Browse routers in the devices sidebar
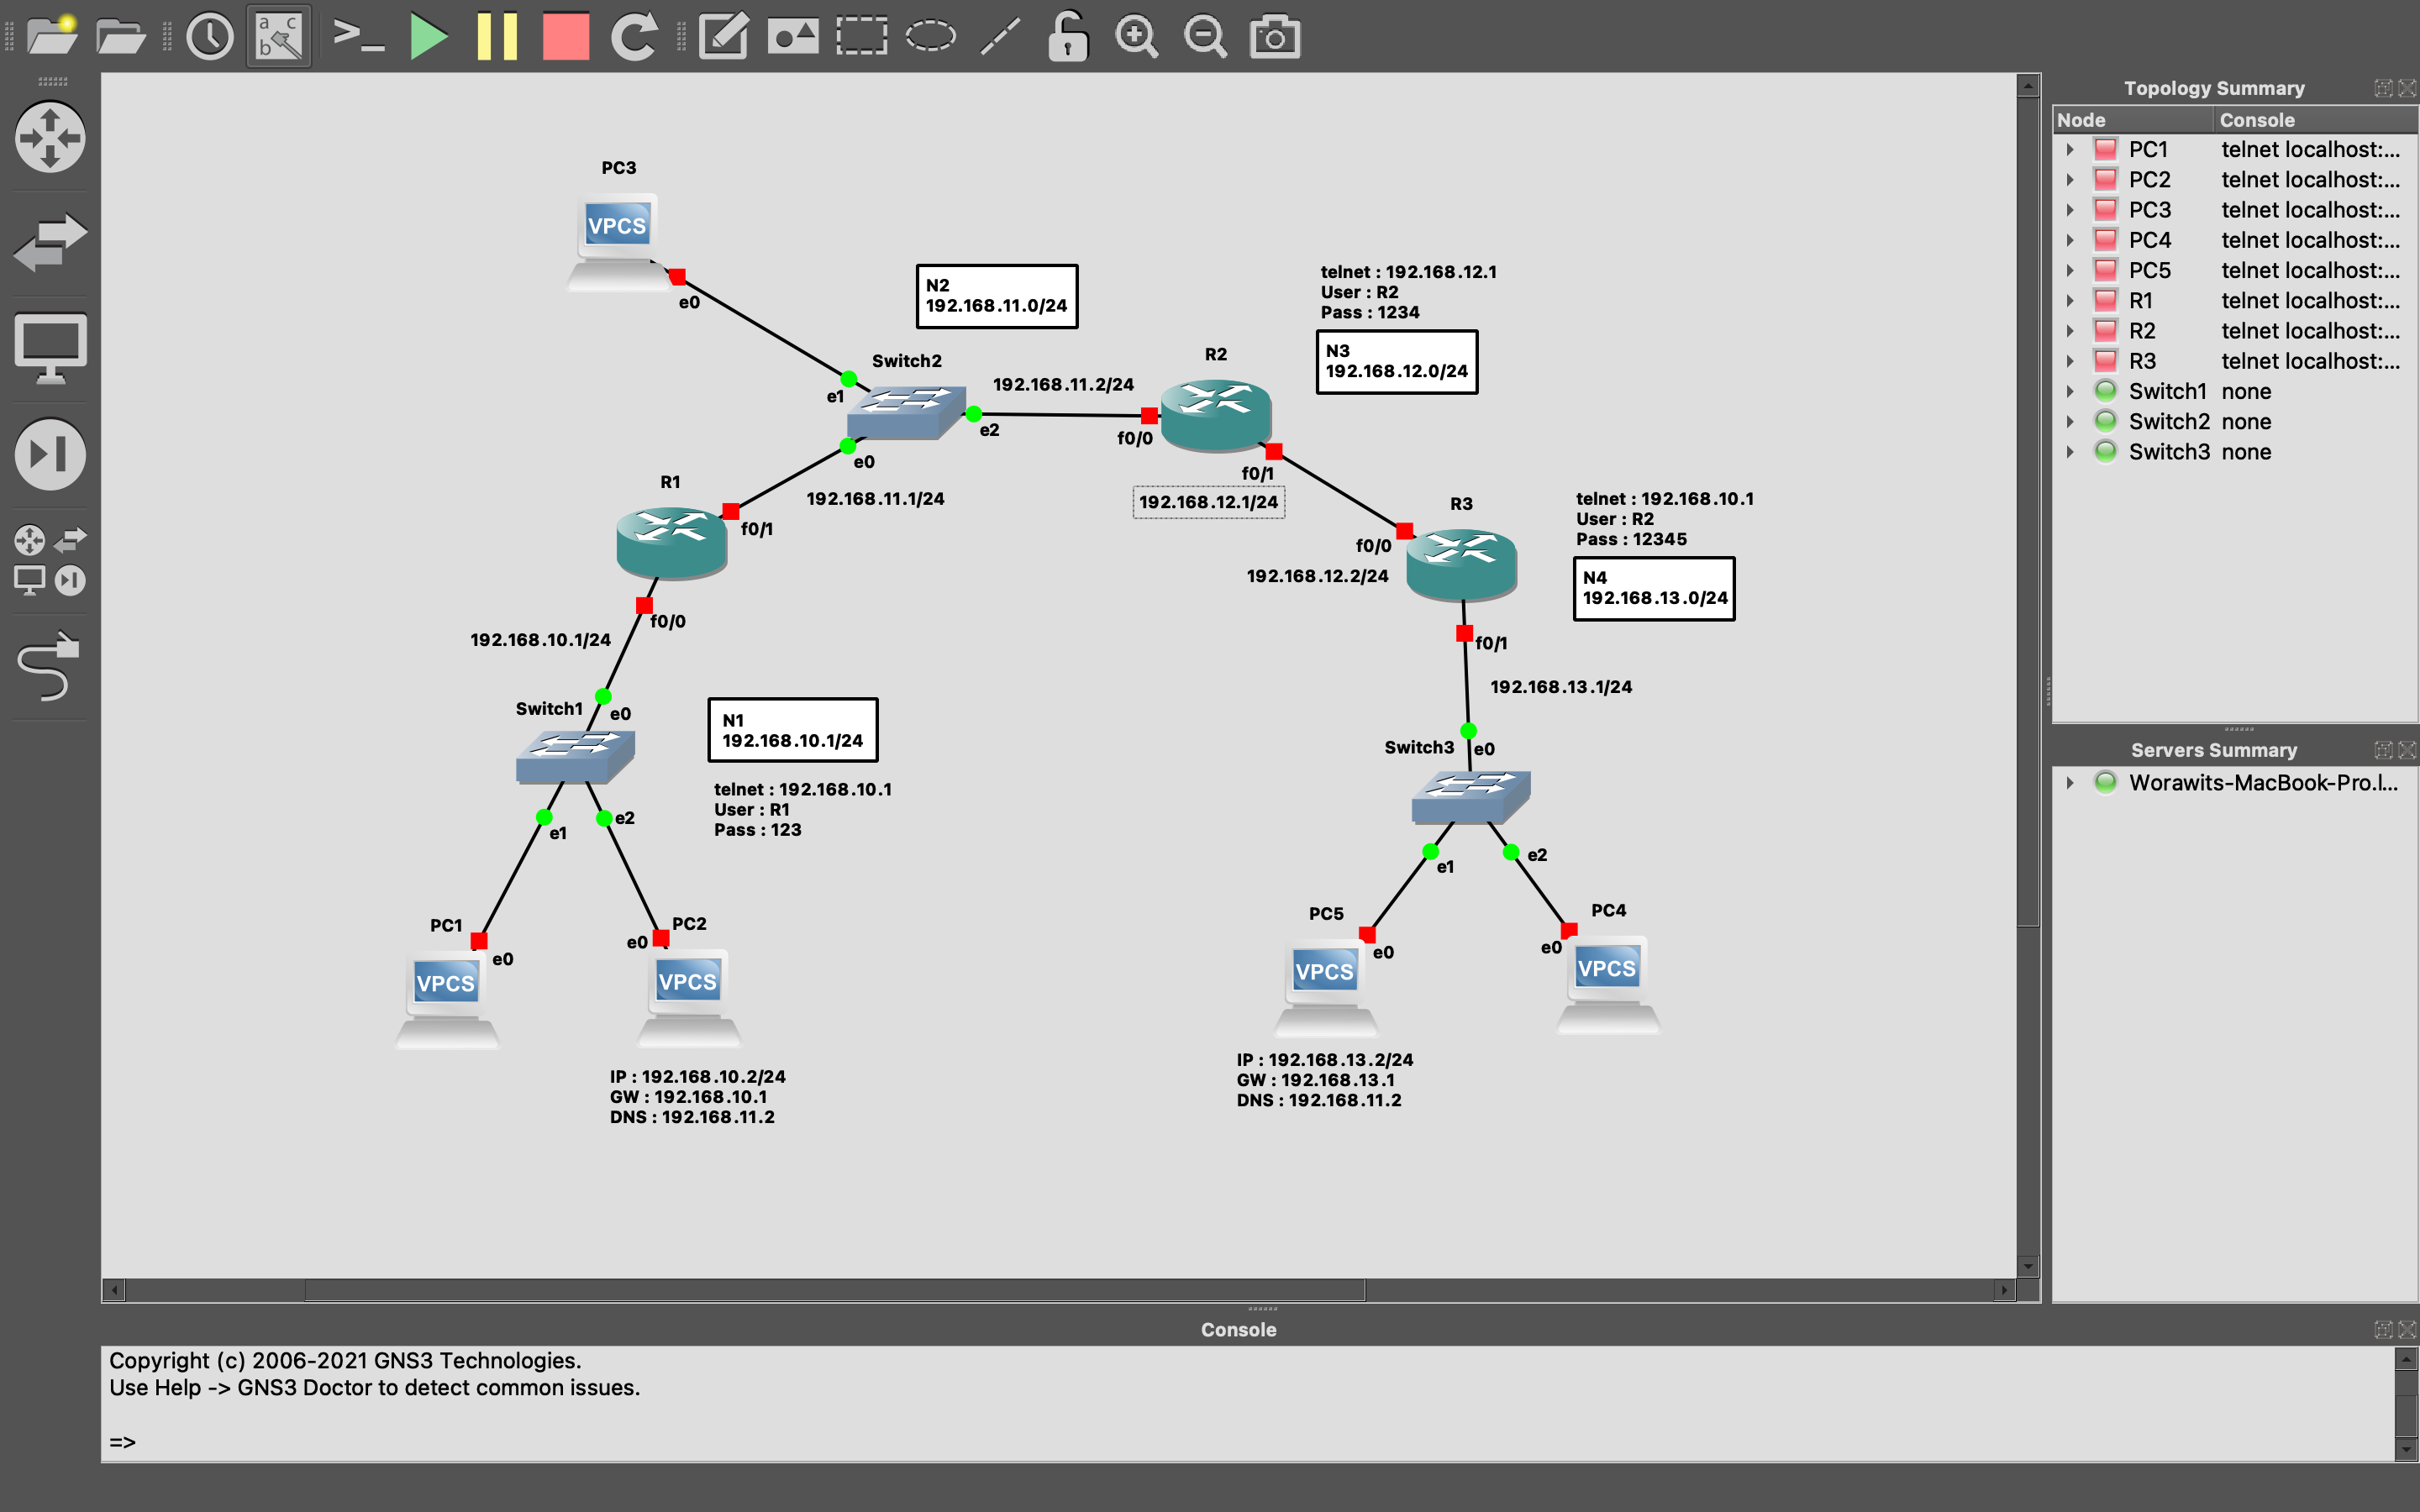The width and height of the screenshot is (2420, 1512). click(x=50, y=137)
